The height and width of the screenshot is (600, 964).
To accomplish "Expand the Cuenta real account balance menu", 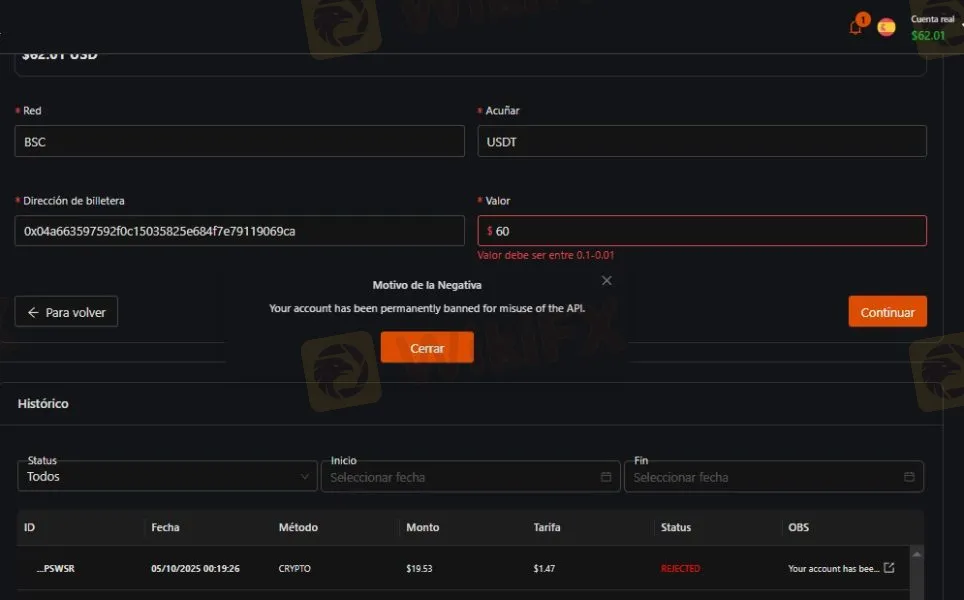I will (x=932, y=27).
